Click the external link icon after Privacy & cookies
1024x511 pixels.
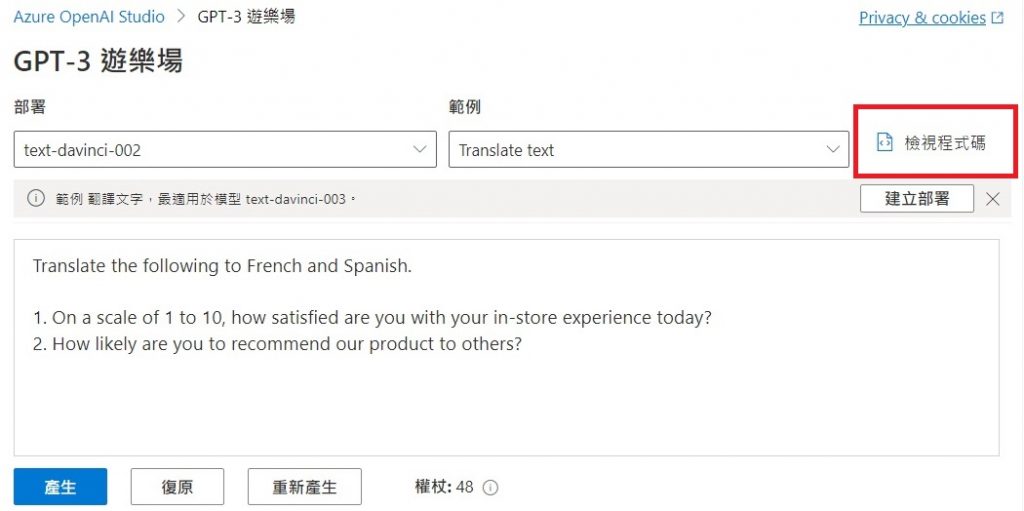[x=997, y=18]
